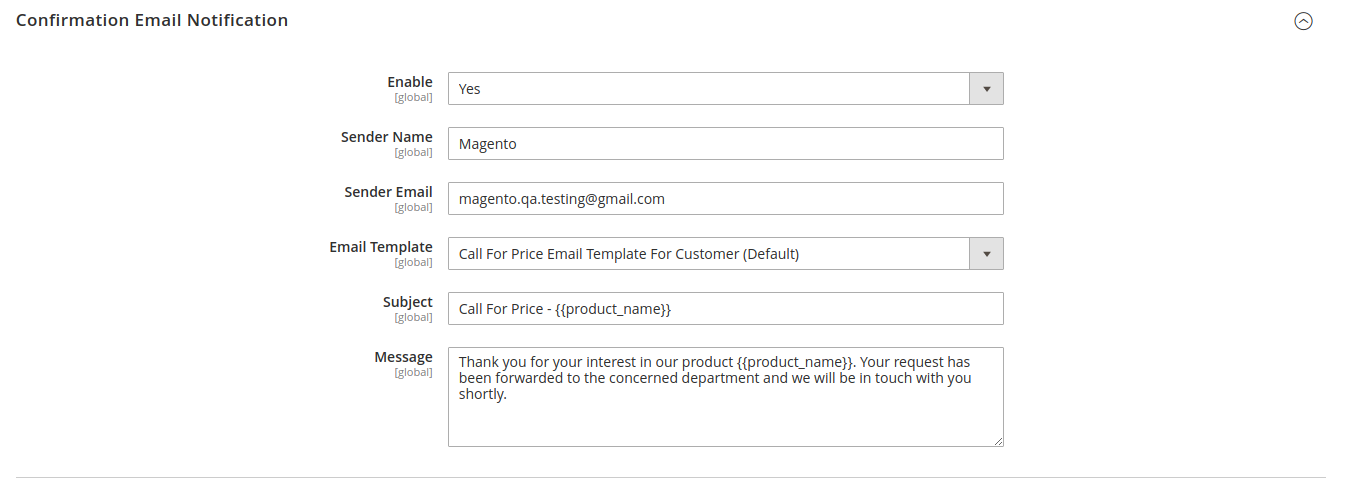Click the Sender Name label
Viewport: 1347px width, 490px height.
coord(387,137)
